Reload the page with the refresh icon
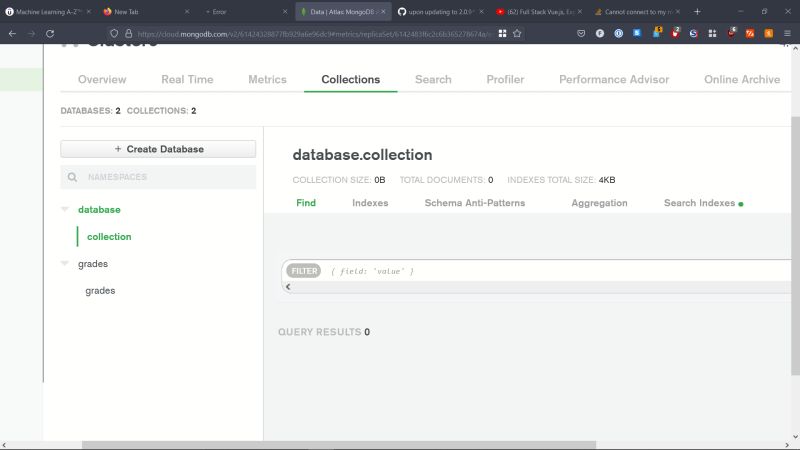Screen dimensions: 800x450 pyautogui.click(x=50, y=34)
